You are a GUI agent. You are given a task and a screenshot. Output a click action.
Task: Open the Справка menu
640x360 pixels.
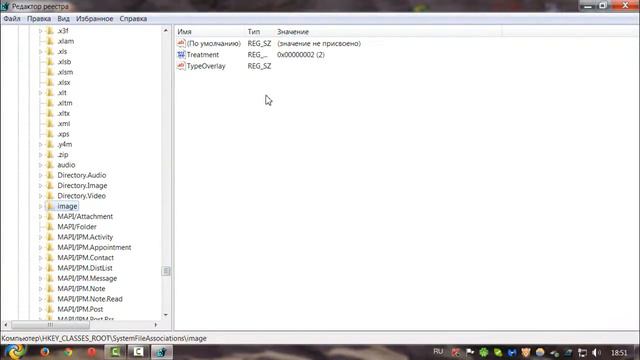[133, 19]
